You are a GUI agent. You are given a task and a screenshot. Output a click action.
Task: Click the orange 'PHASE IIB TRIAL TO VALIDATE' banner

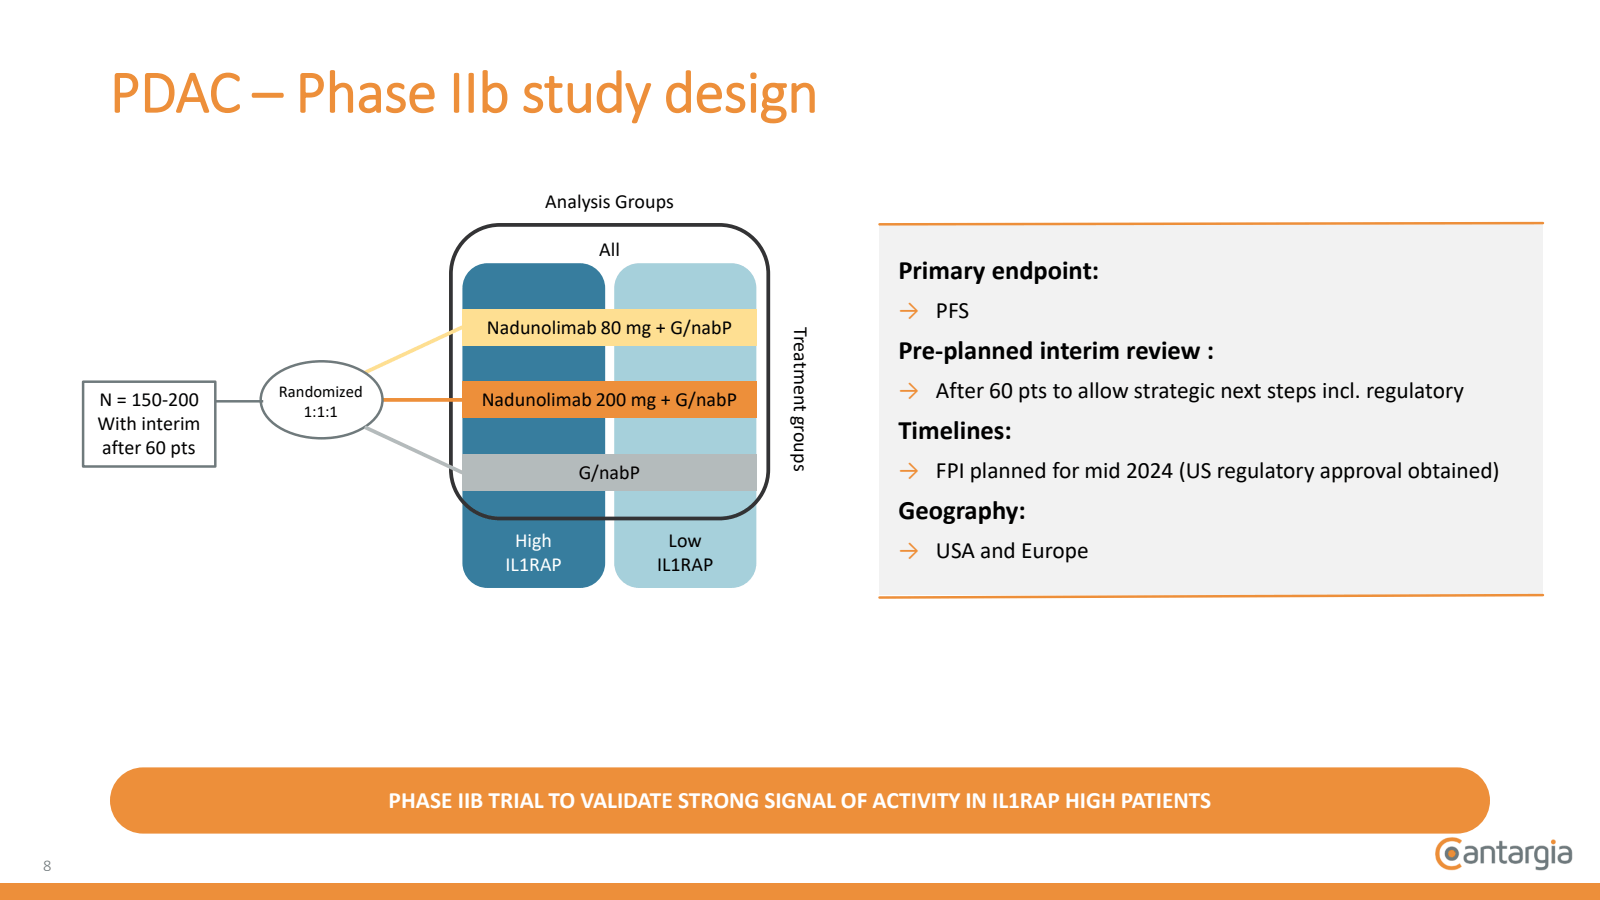tap(800, 801)
